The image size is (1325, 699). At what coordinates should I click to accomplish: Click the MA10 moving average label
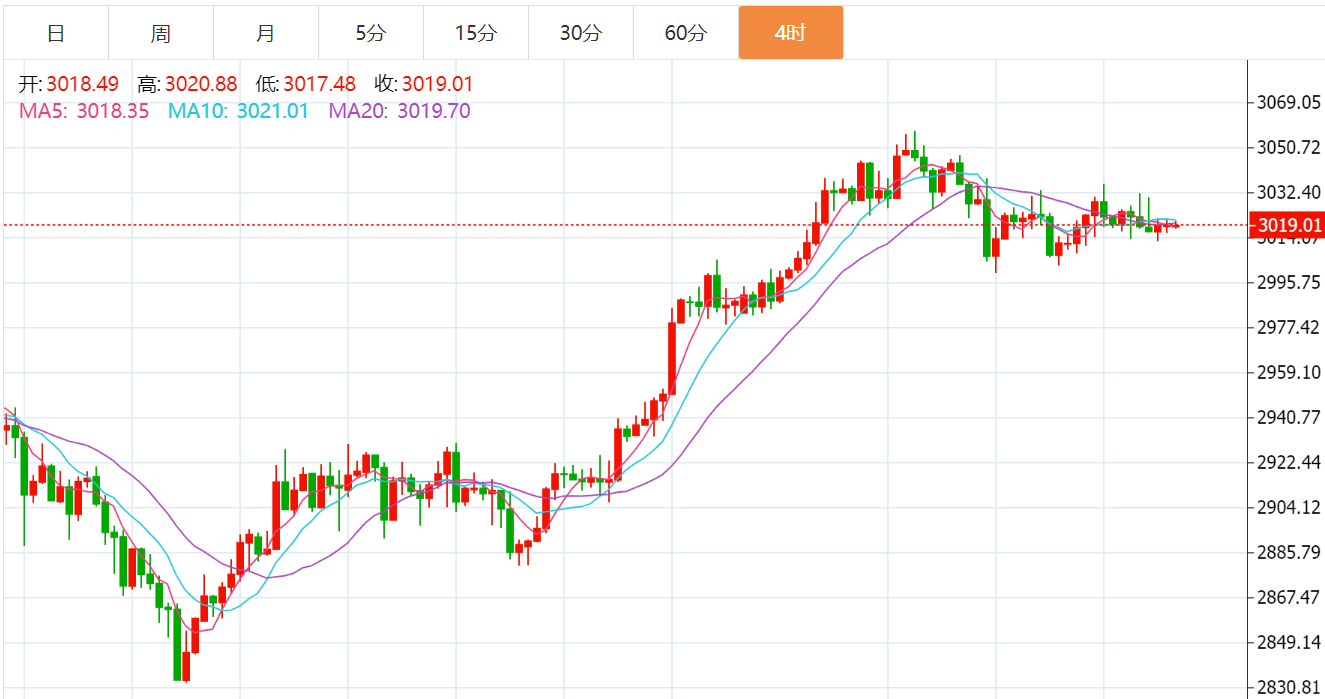238,111
